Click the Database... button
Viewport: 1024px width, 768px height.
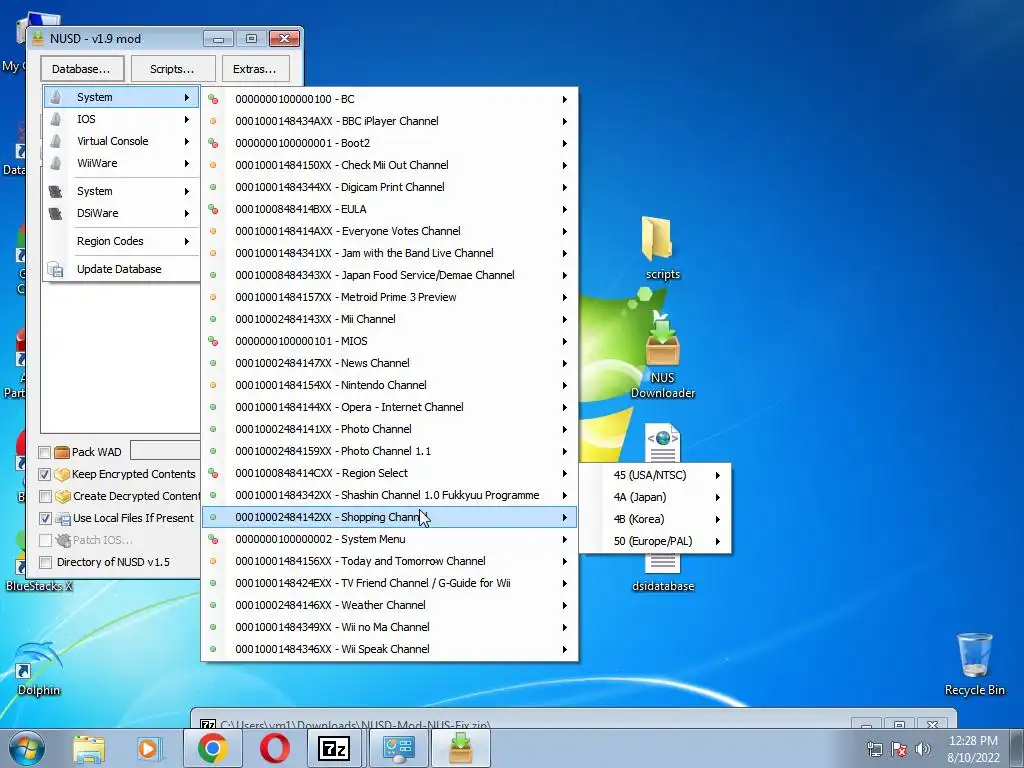coord(82,69)
